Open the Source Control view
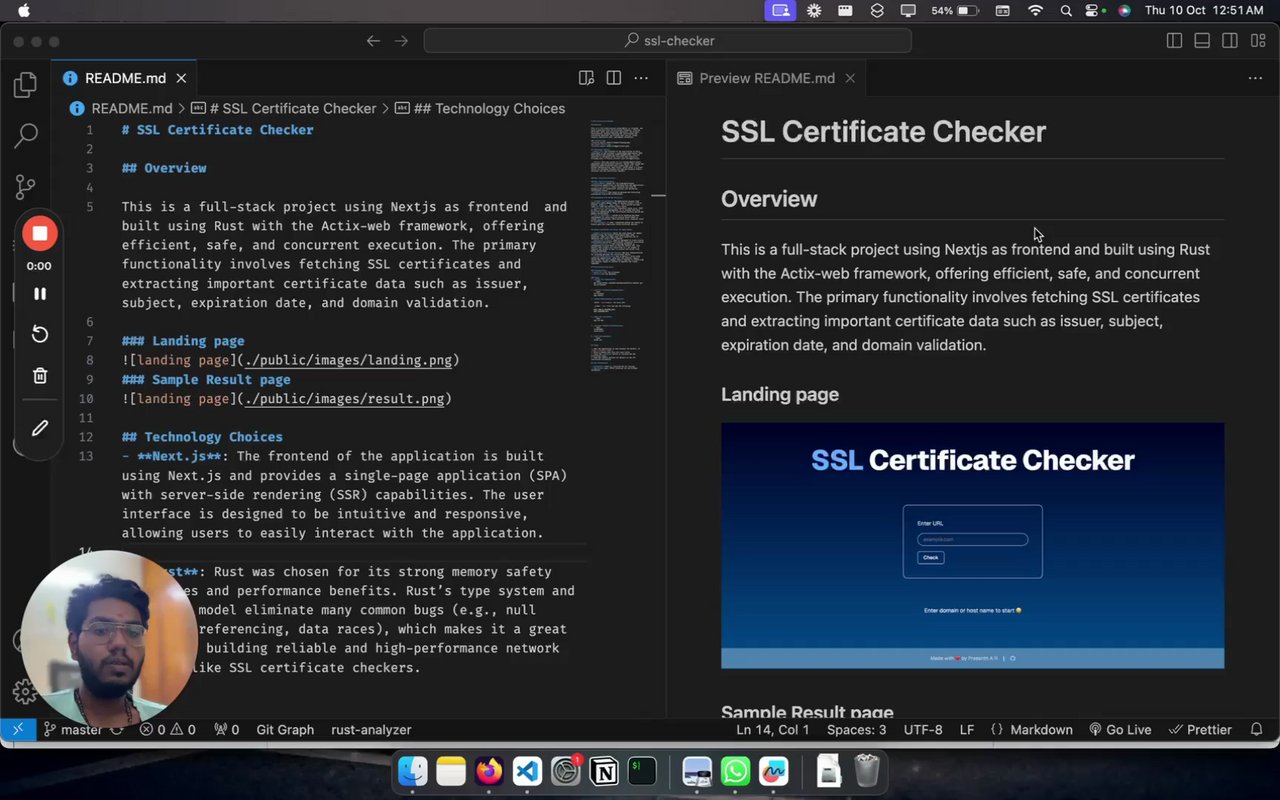1280x800 pixels. (25, 187)
